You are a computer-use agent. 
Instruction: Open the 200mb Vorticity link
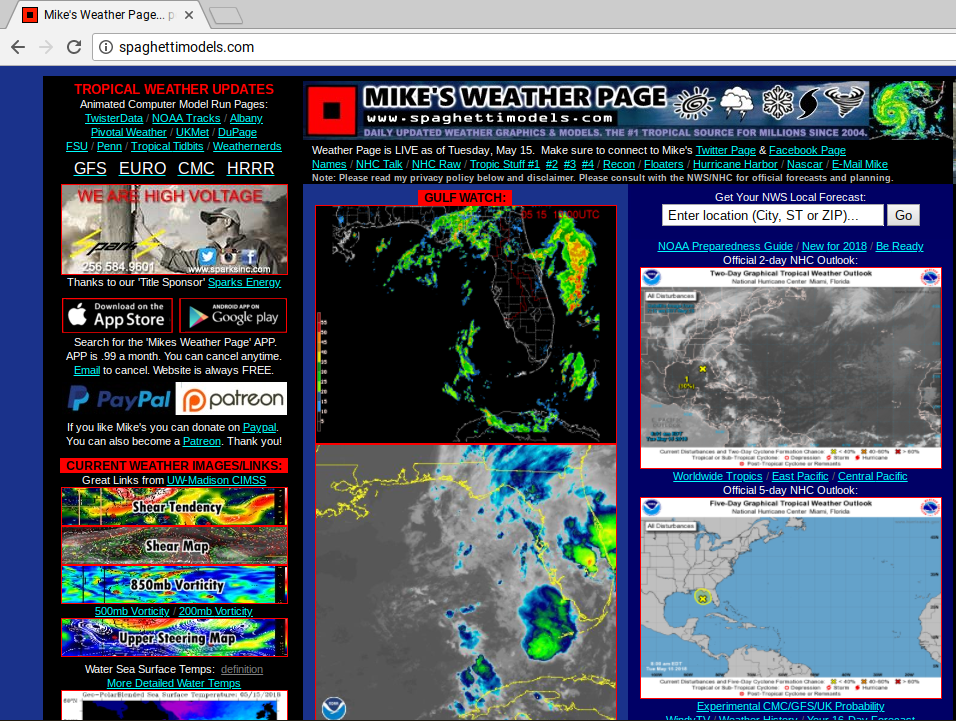216,611
